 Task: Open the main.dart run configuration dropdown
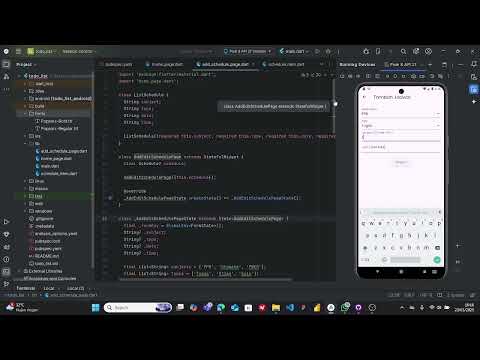294,51
